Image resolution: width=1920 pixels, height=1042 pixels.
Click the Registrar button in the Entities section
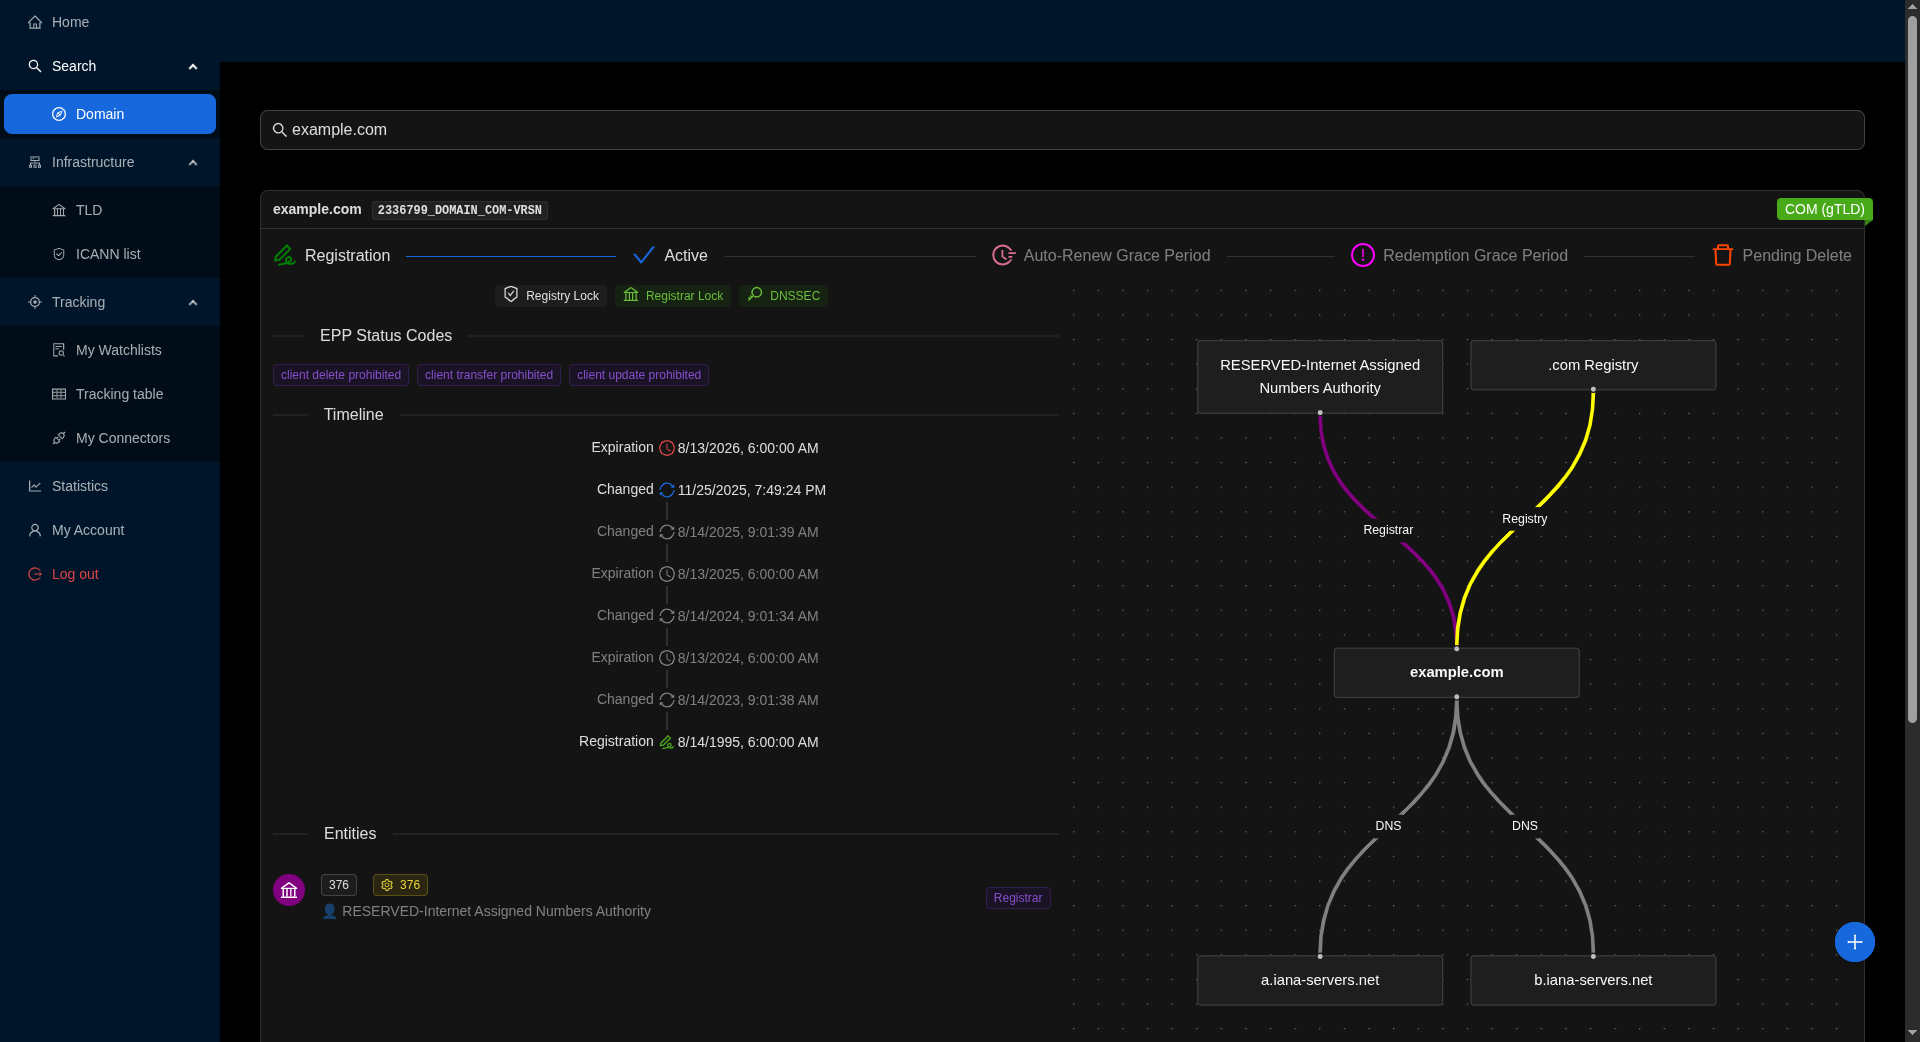click(x=1017, y=897)
